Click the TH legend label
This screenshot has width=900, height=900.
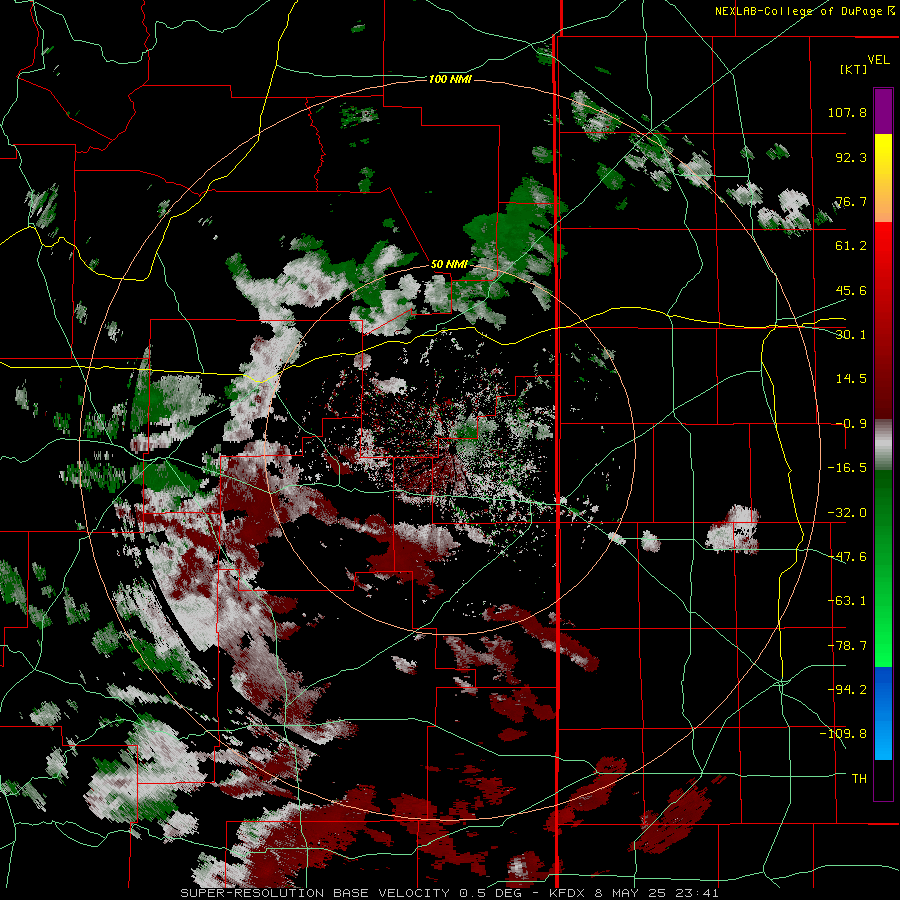tap(859, 778)
